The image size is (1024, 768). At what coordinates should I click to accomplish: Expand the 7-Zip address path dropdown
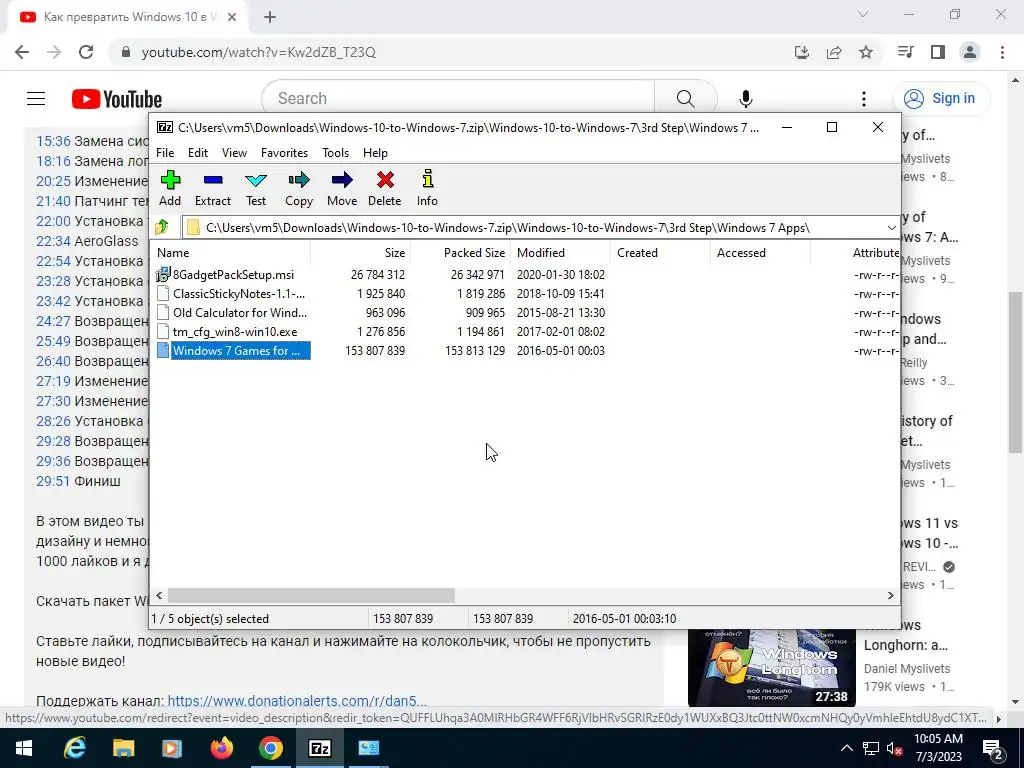pos(891,227)
